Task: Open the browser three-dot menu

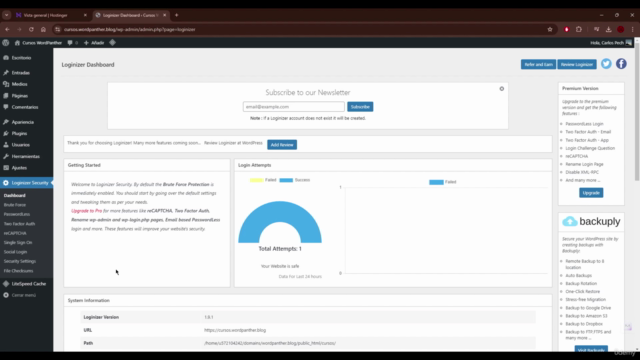Action: coord(633,29)
